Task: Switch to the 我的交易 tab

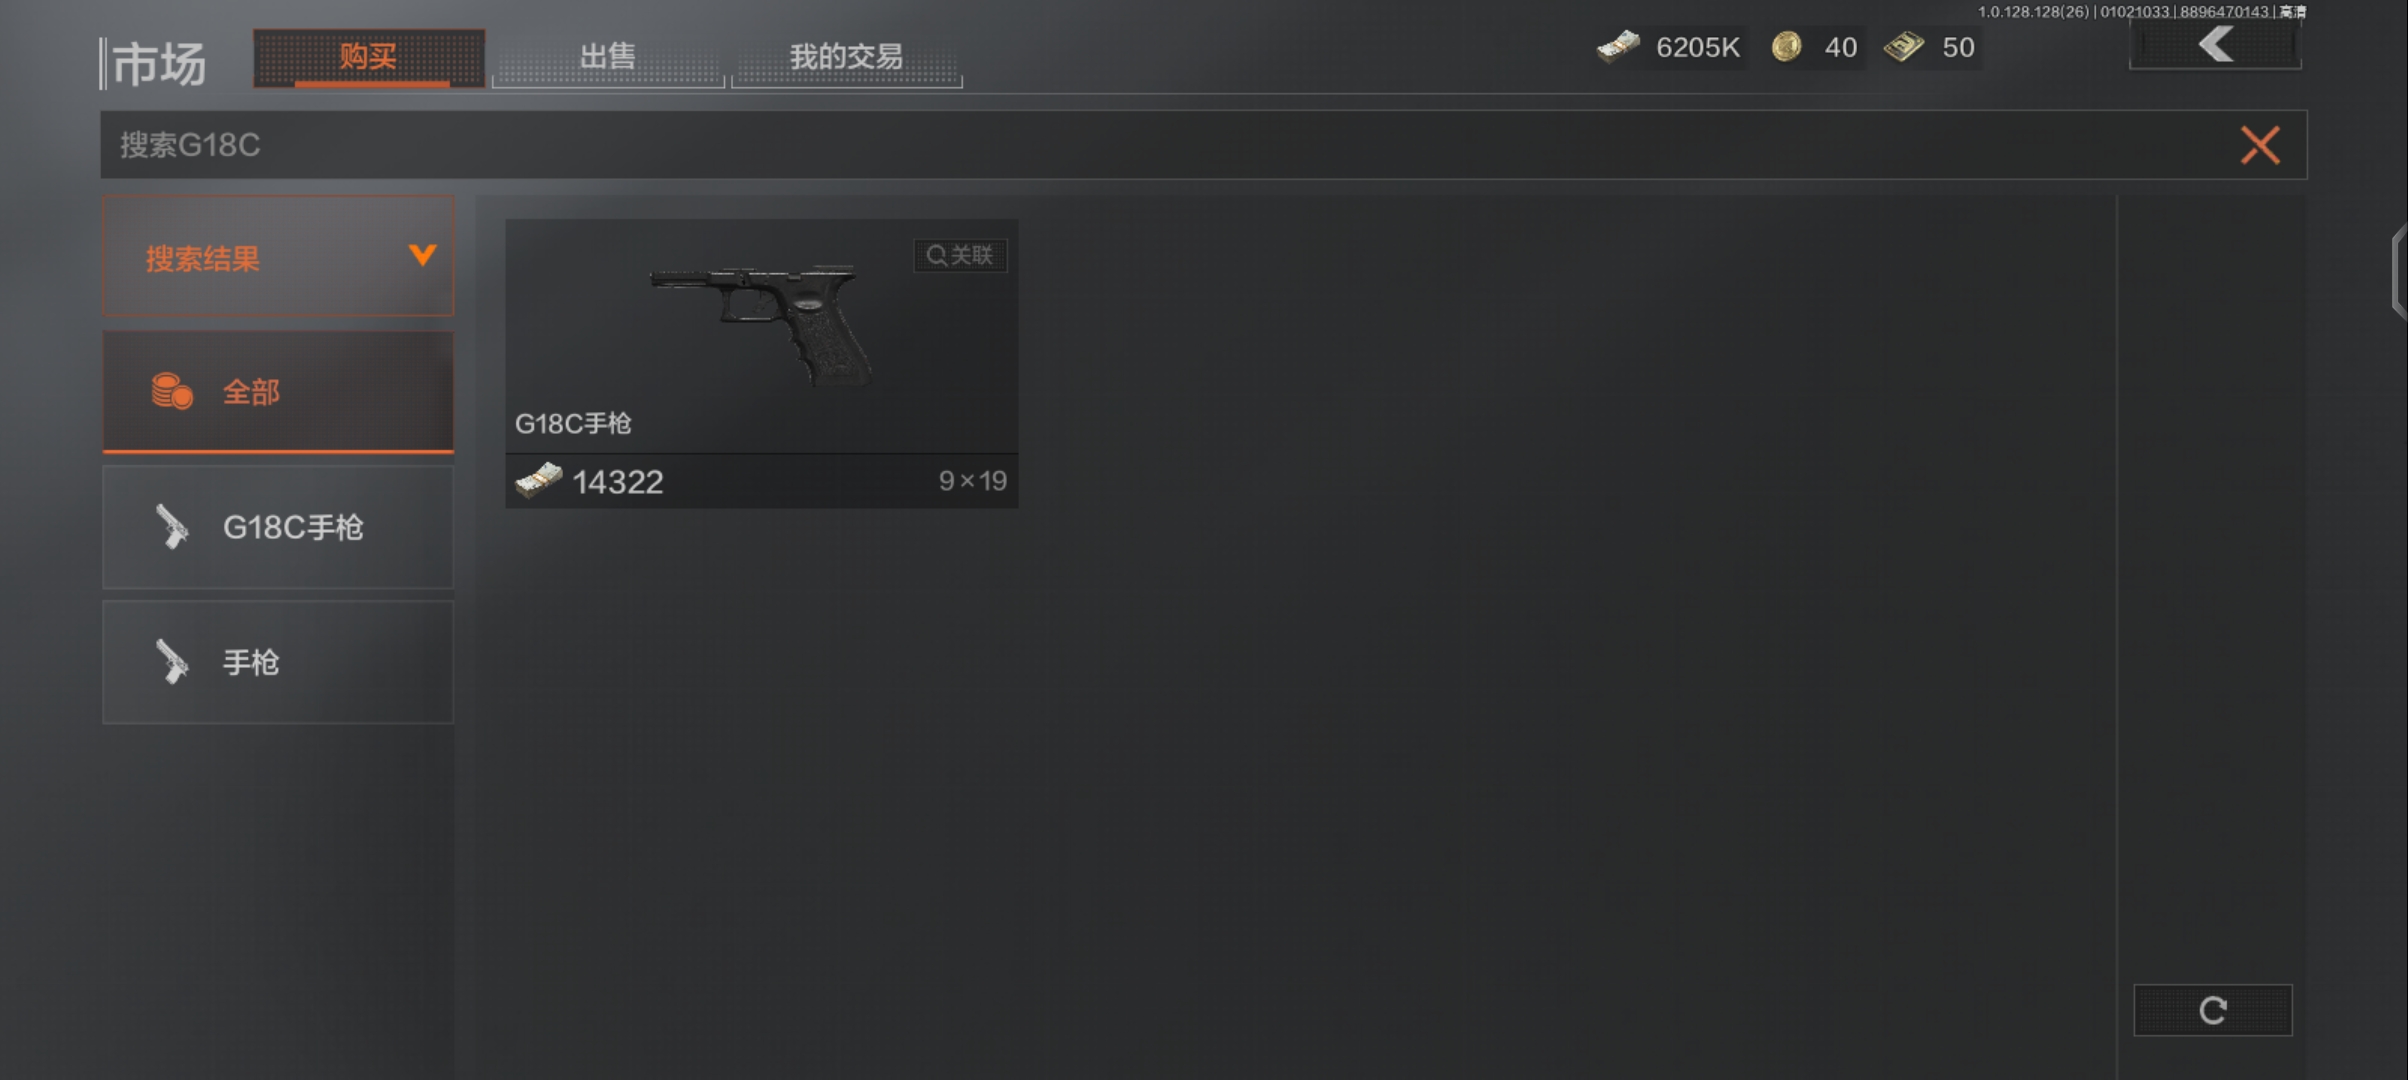Action: 847,57
